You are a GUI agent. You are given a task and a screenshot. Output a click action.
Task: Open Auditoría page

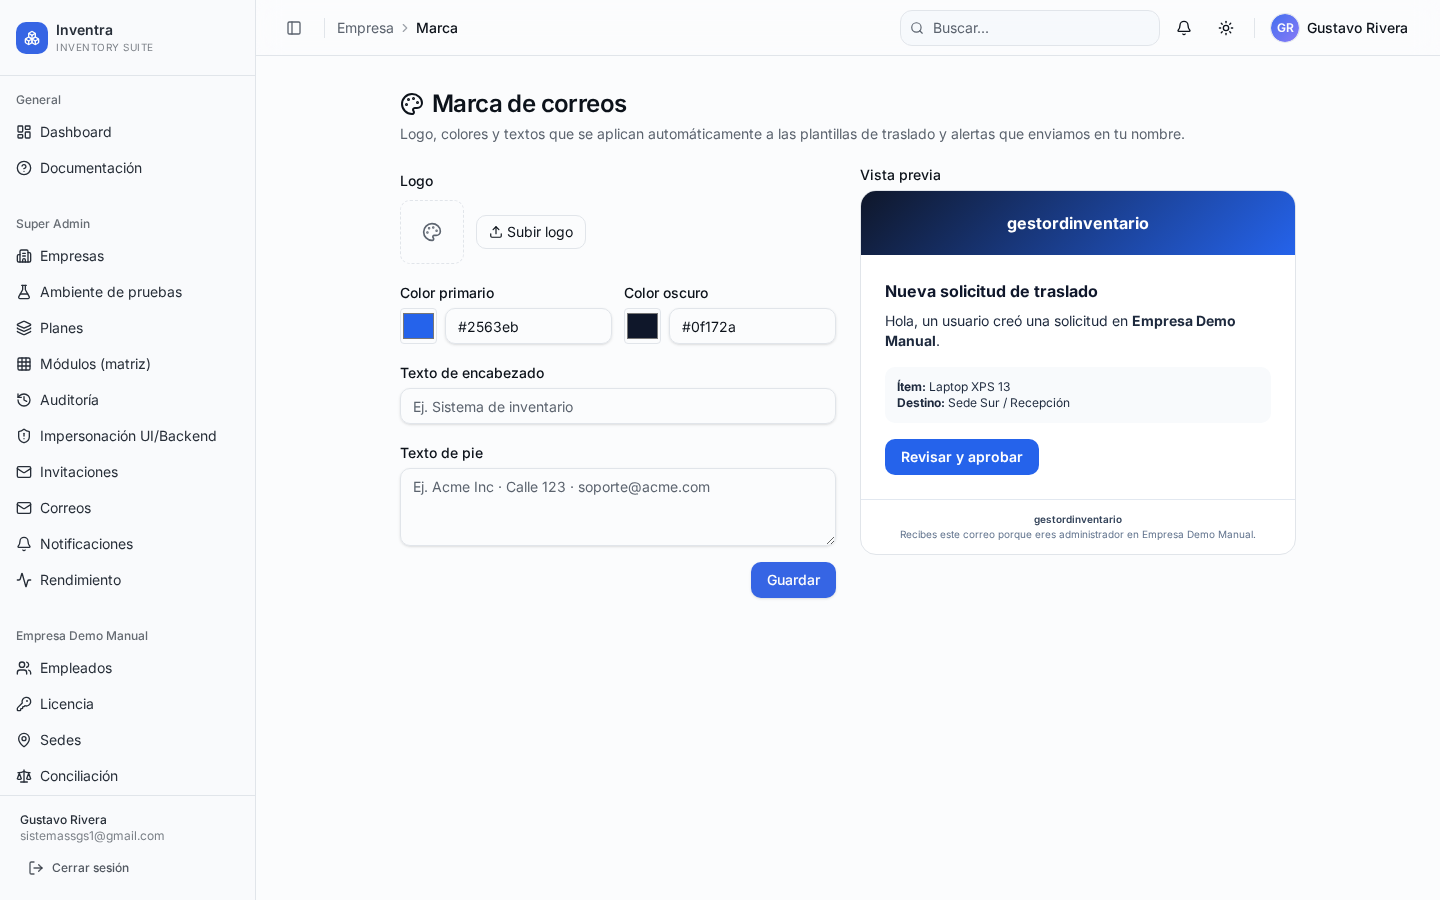click(x=127, y=400)
